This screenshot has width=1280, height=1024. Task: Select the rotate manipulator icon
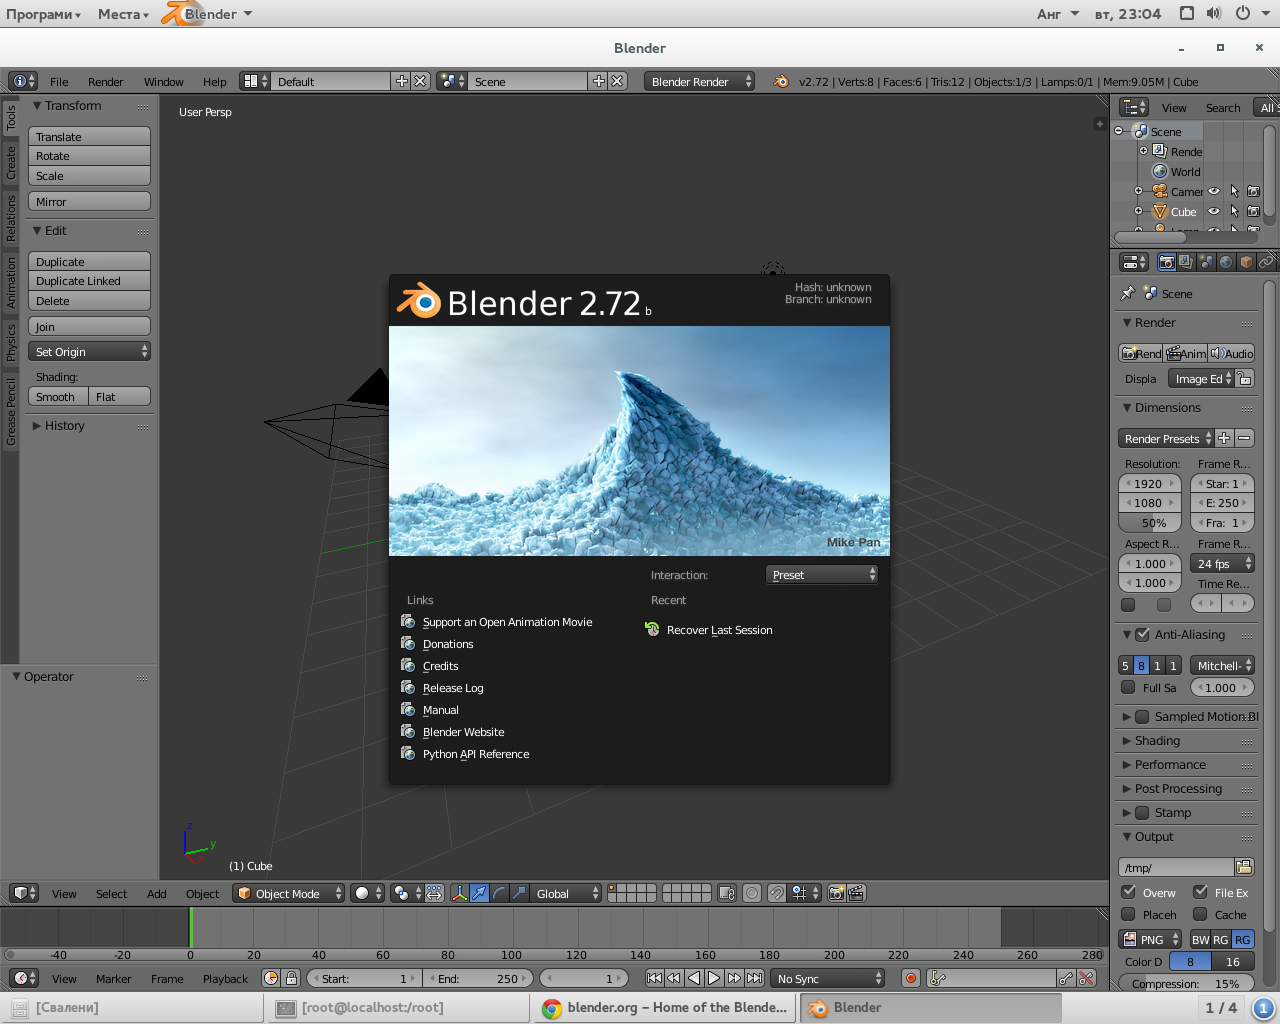(499, 893)
